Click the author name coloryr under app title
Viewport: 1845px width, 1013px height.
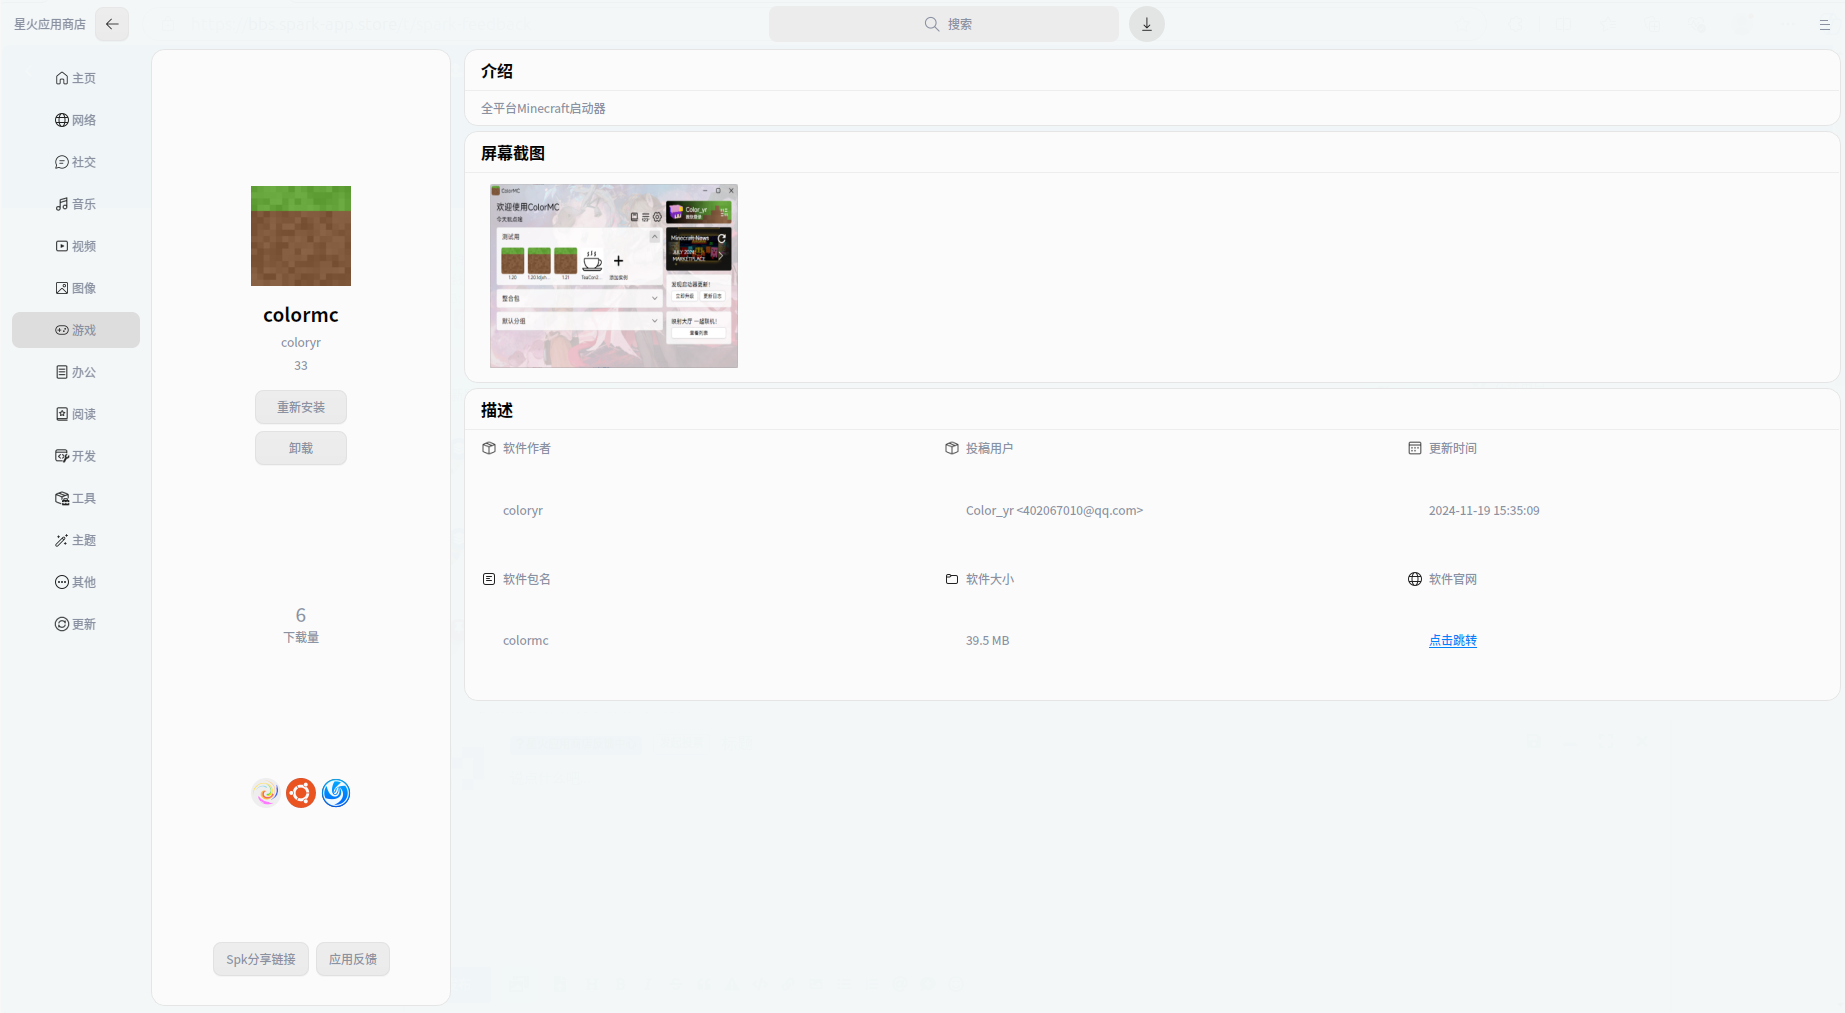pyautogui.click(x=301, y=342)
